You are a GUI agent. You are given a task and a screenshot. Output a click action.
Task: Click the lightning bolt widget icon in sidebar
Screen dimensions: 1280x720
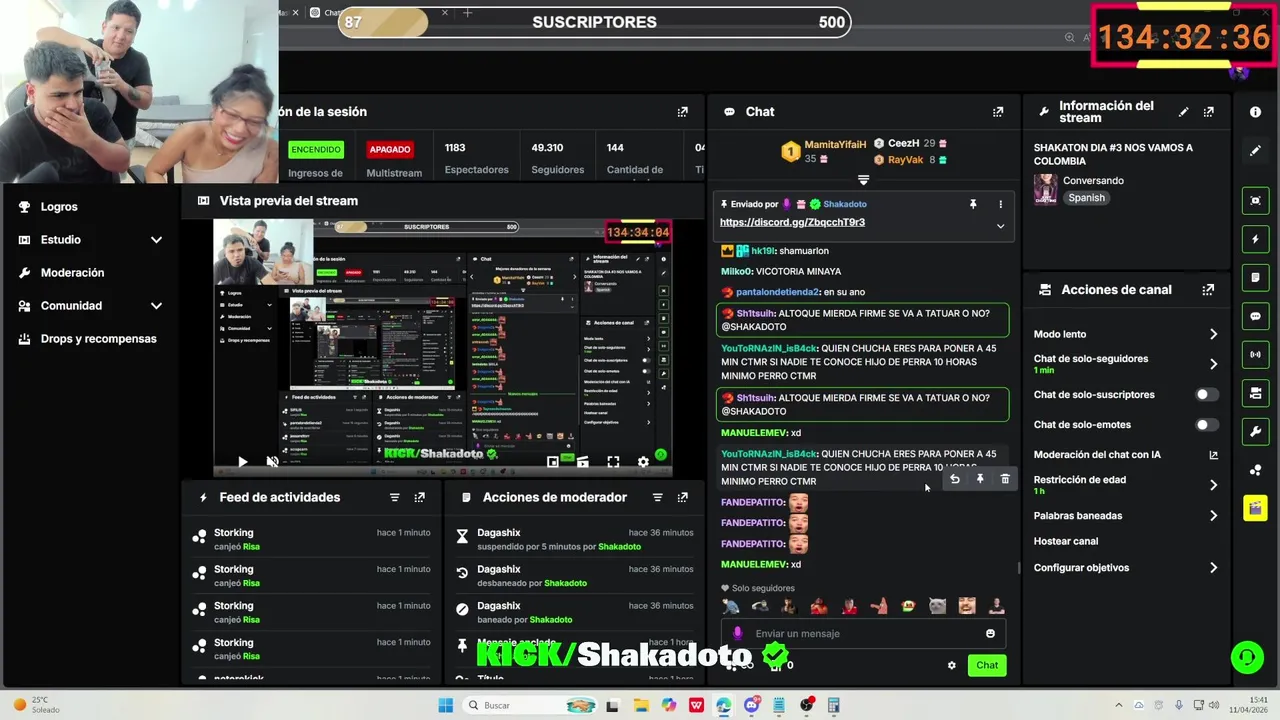[x=1255, y=240]
